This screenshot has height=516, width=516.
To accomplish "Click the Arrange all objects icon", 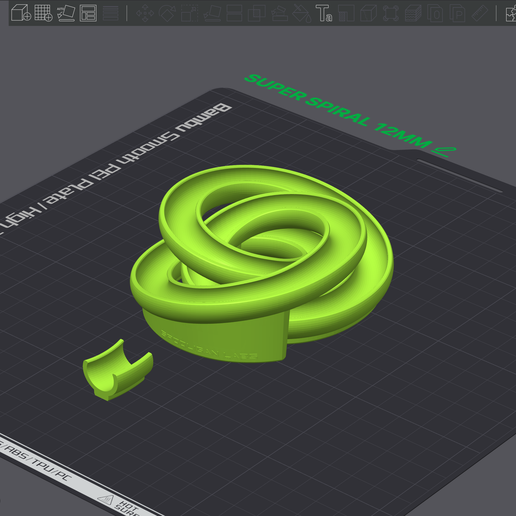I will [x=88, y=13].
